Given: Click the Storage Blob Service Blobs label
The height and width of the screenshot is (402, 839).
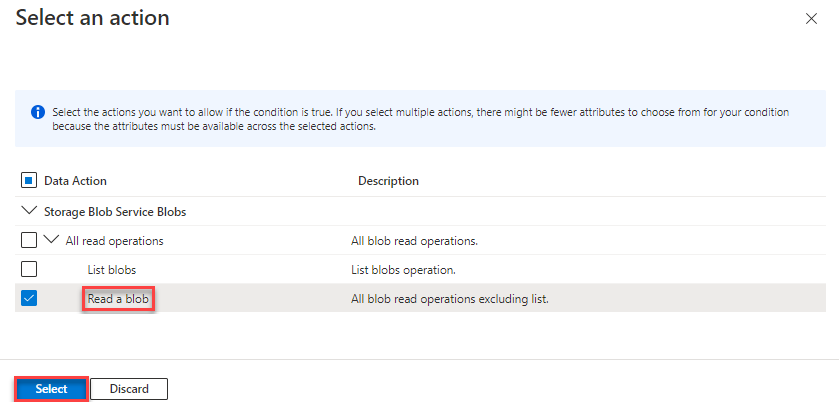Looking at the screenshot, I should [x=115, y=212].
